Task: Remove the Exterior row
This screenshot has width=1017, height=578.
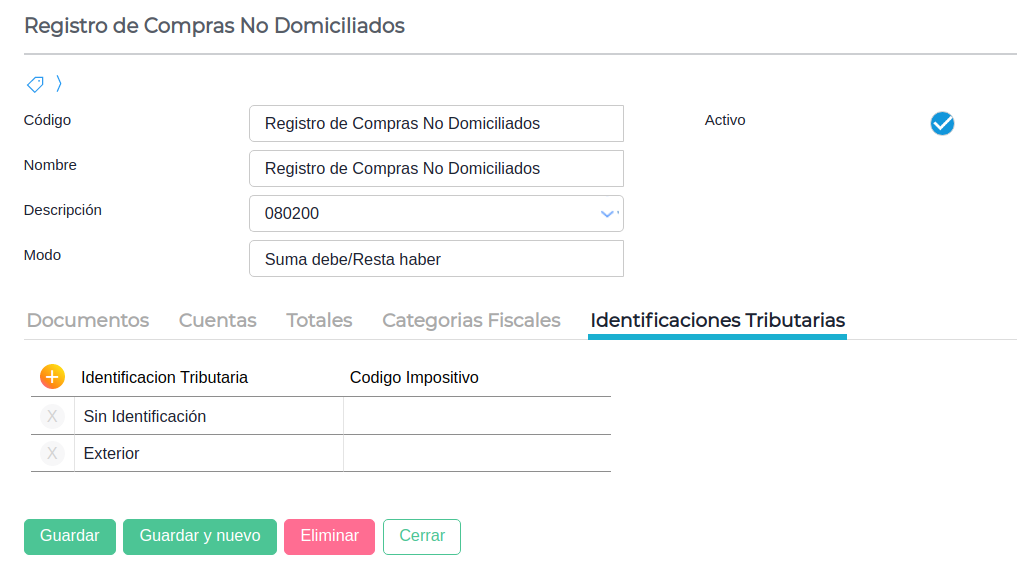Action: point(52,453)
